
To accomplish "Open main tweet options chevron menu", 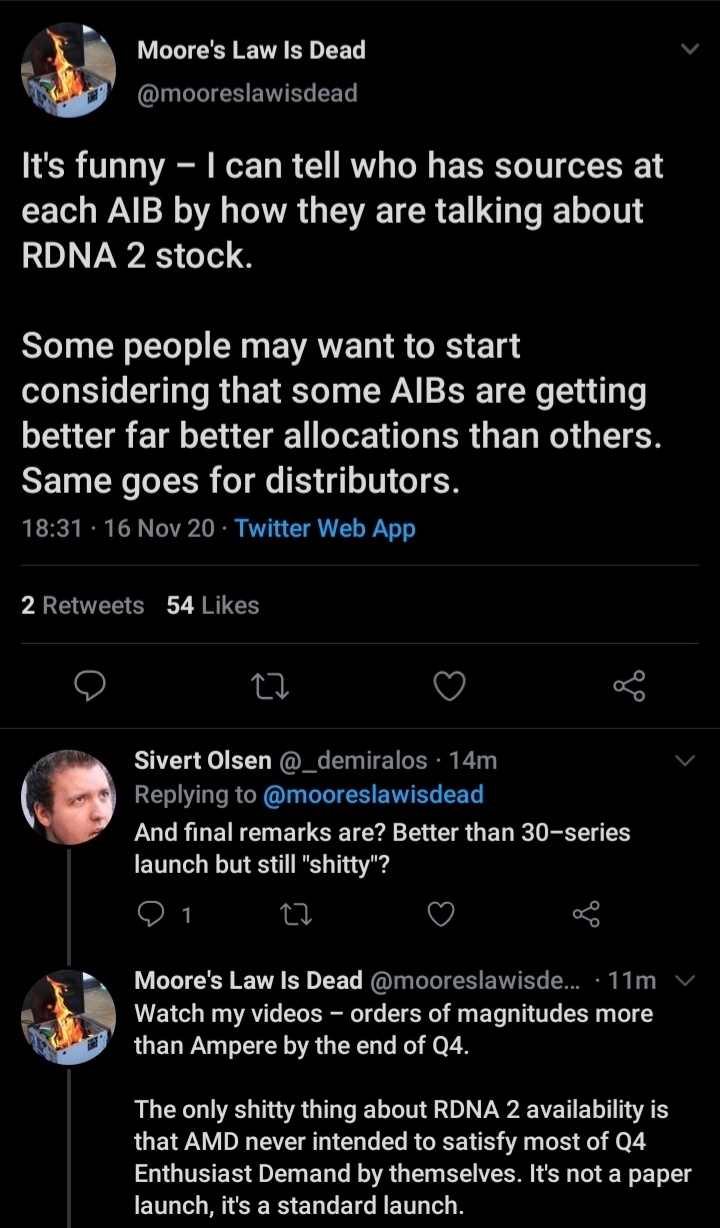I will (689, 49).
